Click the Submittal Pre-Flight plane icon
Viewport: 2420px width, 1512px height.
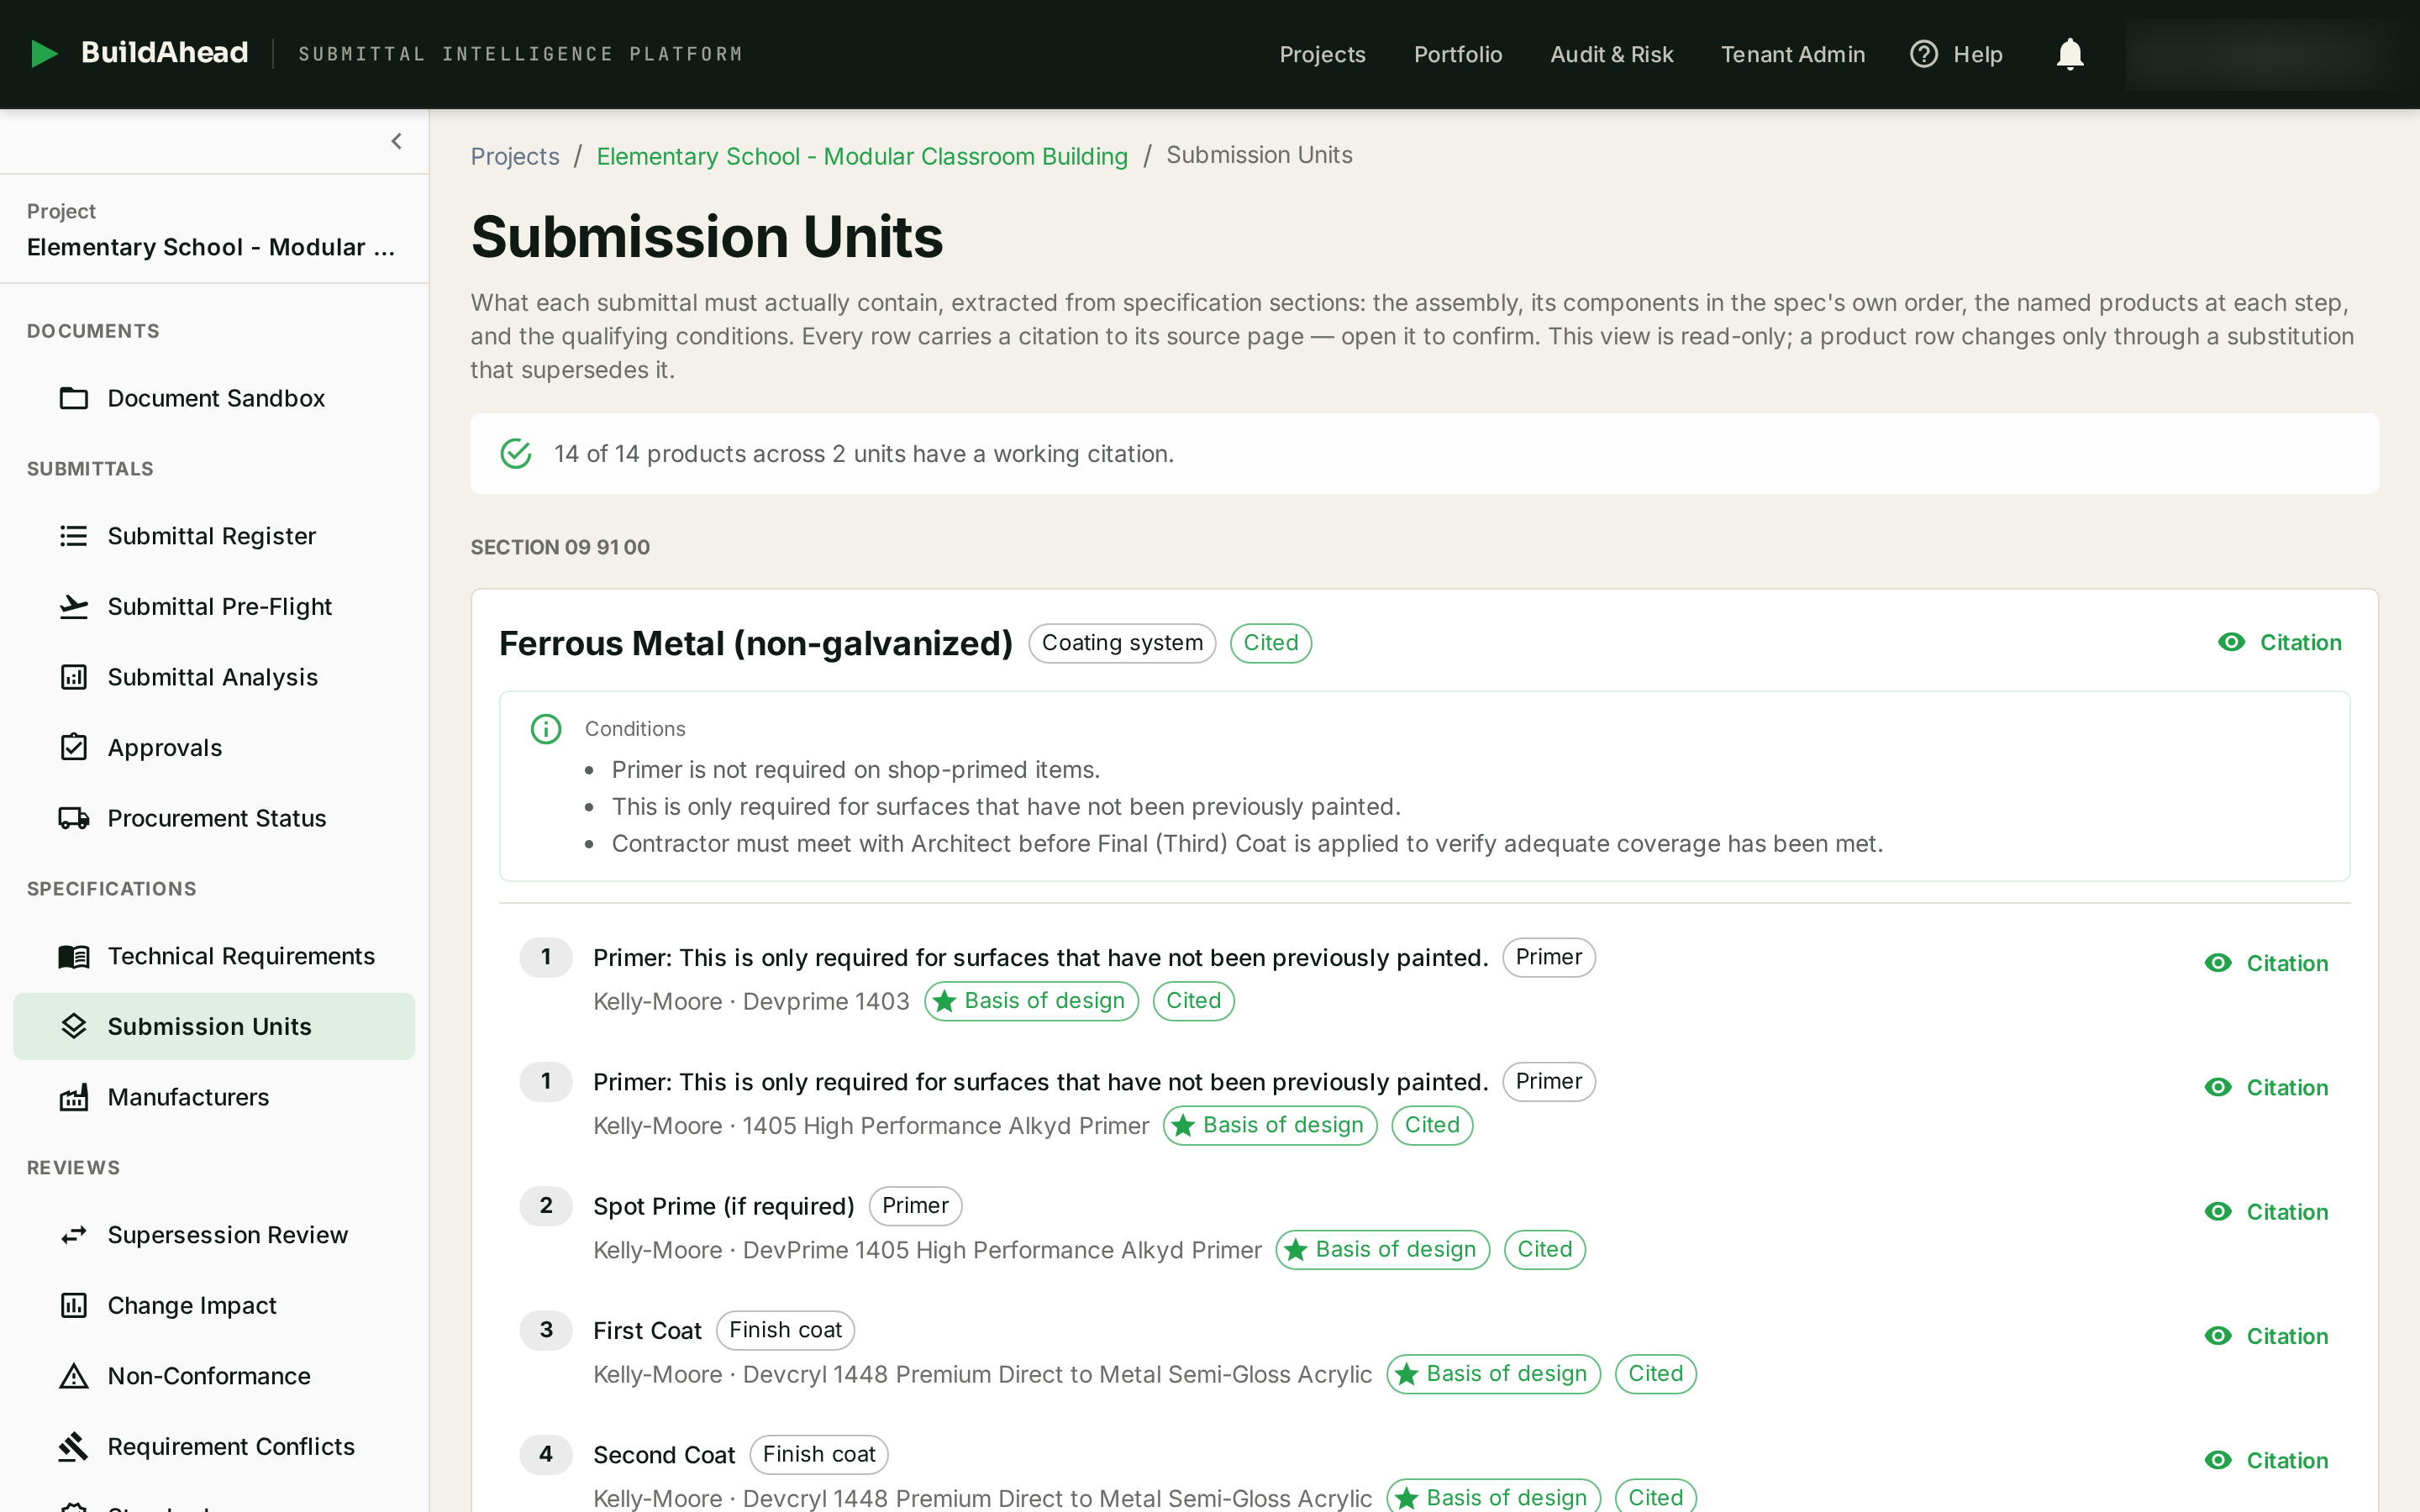pos(74,607)
